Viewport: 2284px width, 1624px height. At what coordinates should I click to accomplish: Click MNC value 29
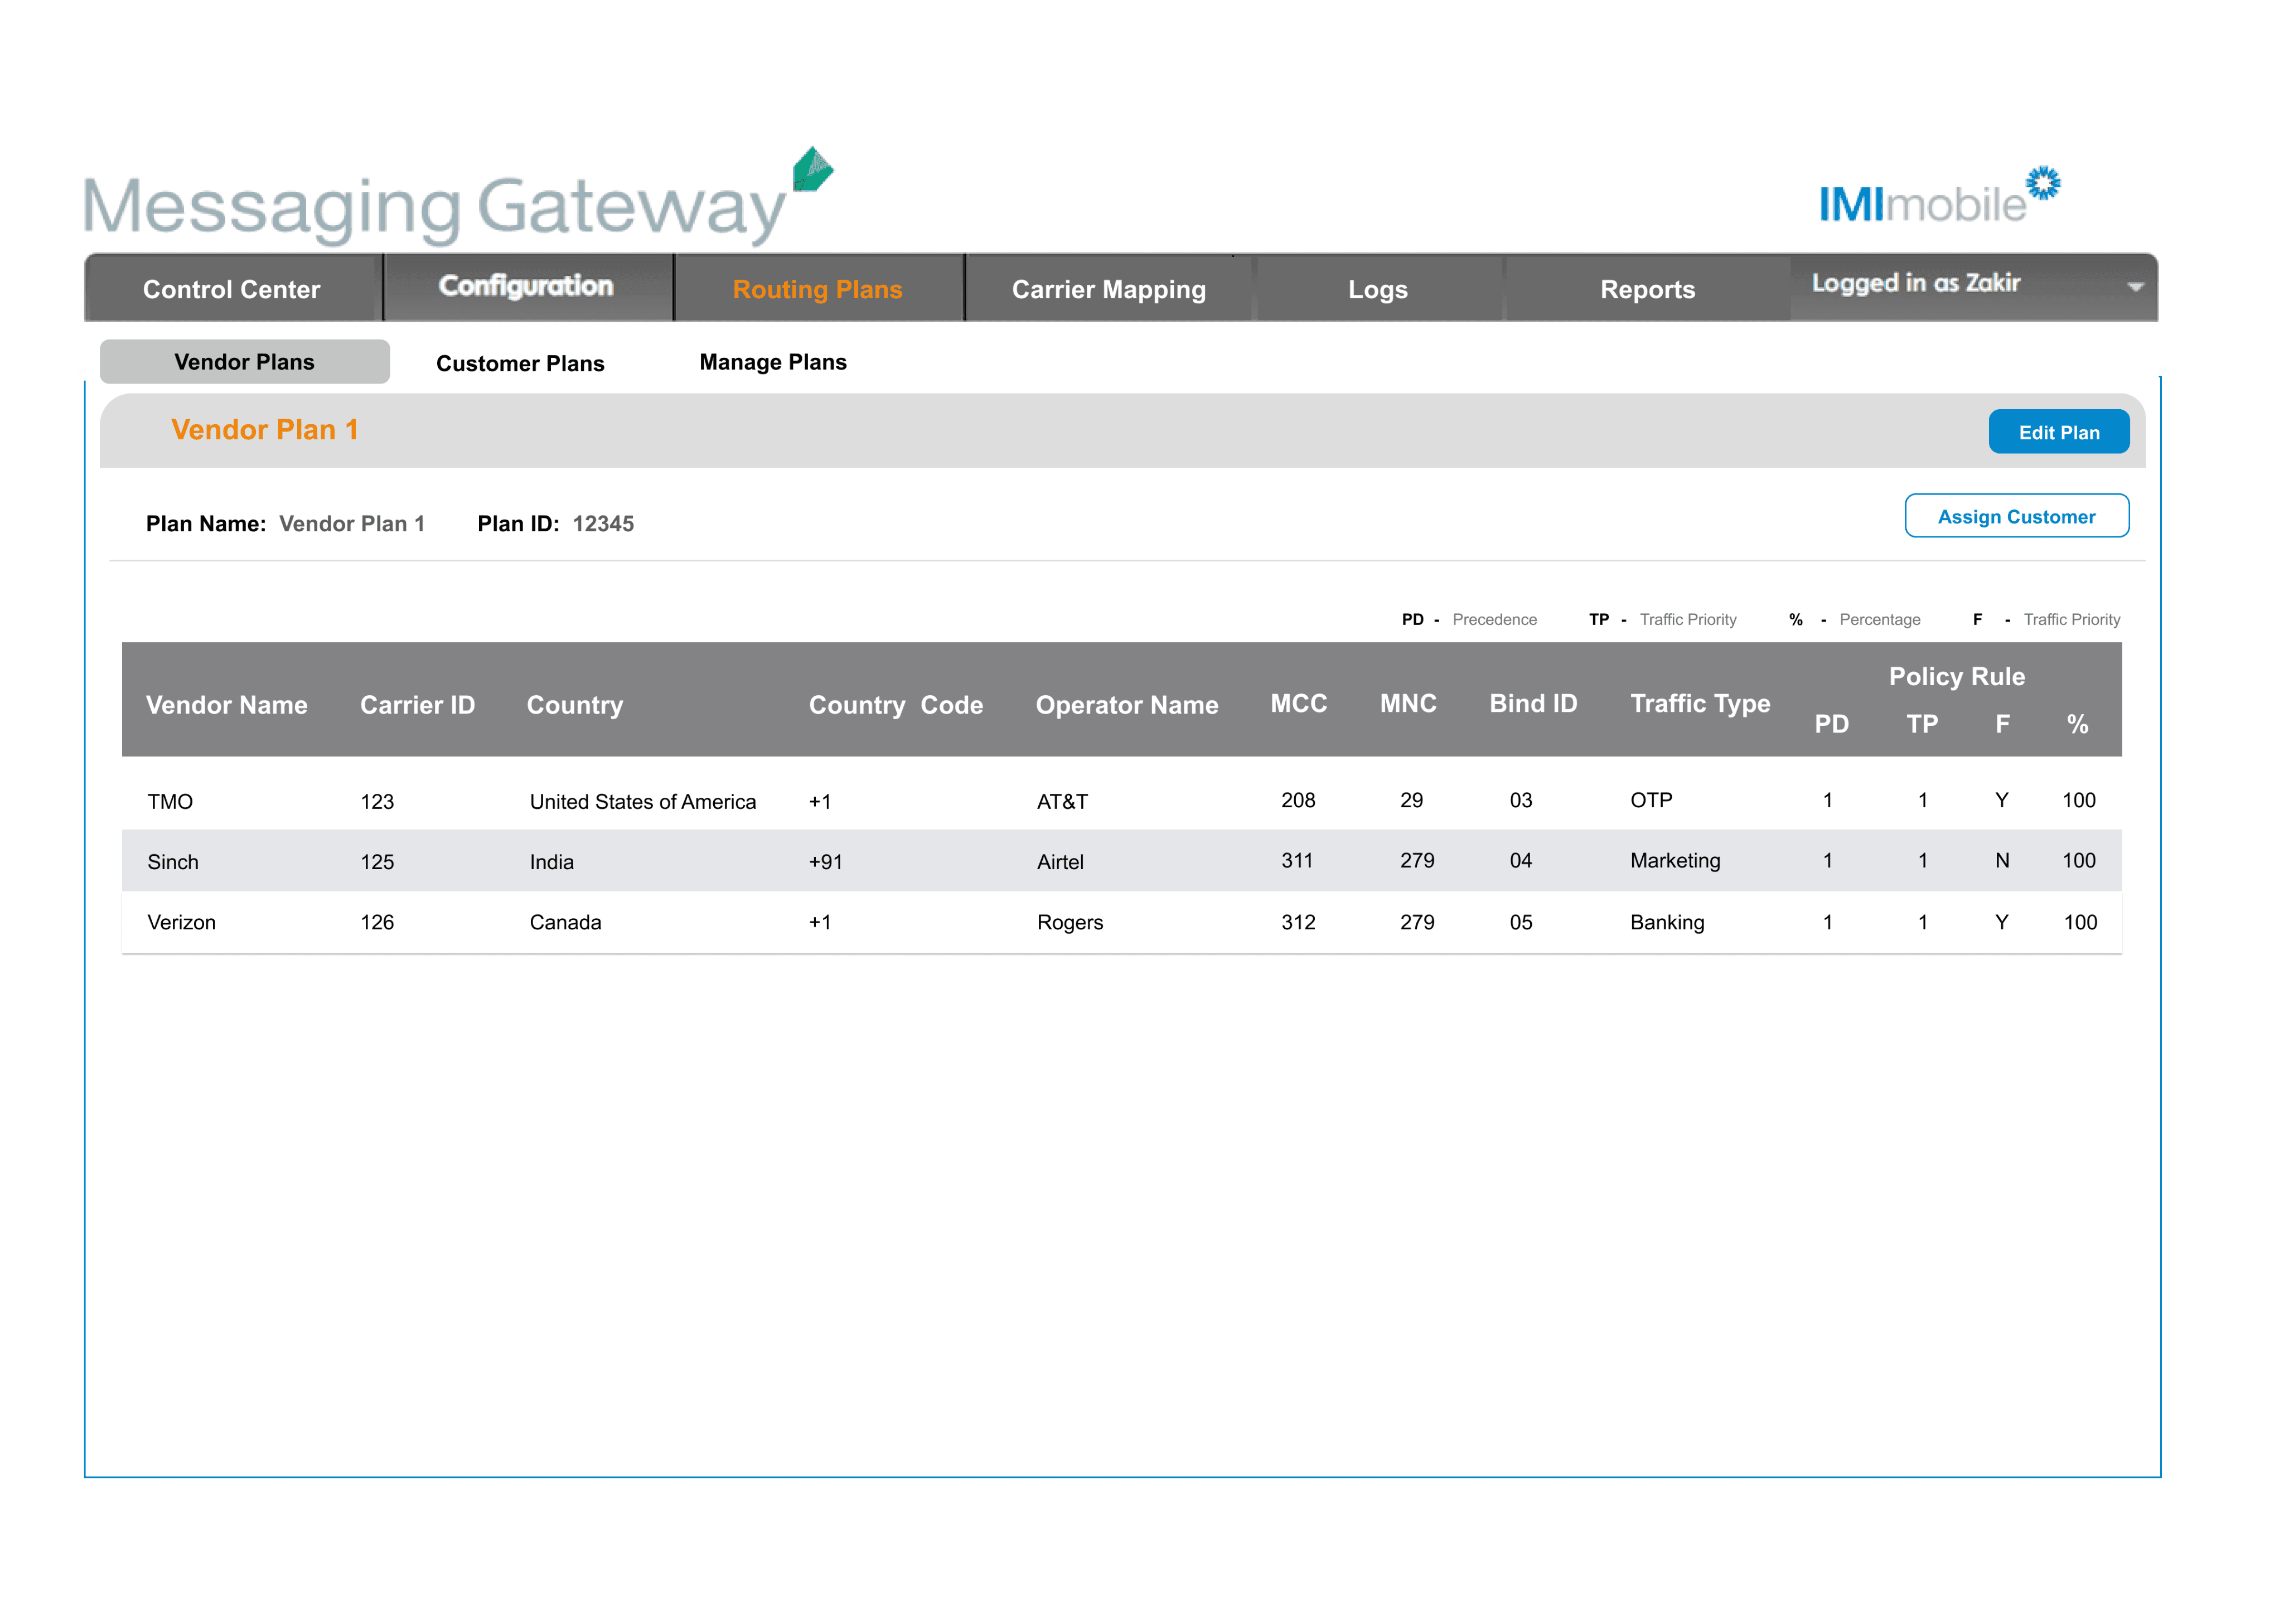pos(1411,800)
